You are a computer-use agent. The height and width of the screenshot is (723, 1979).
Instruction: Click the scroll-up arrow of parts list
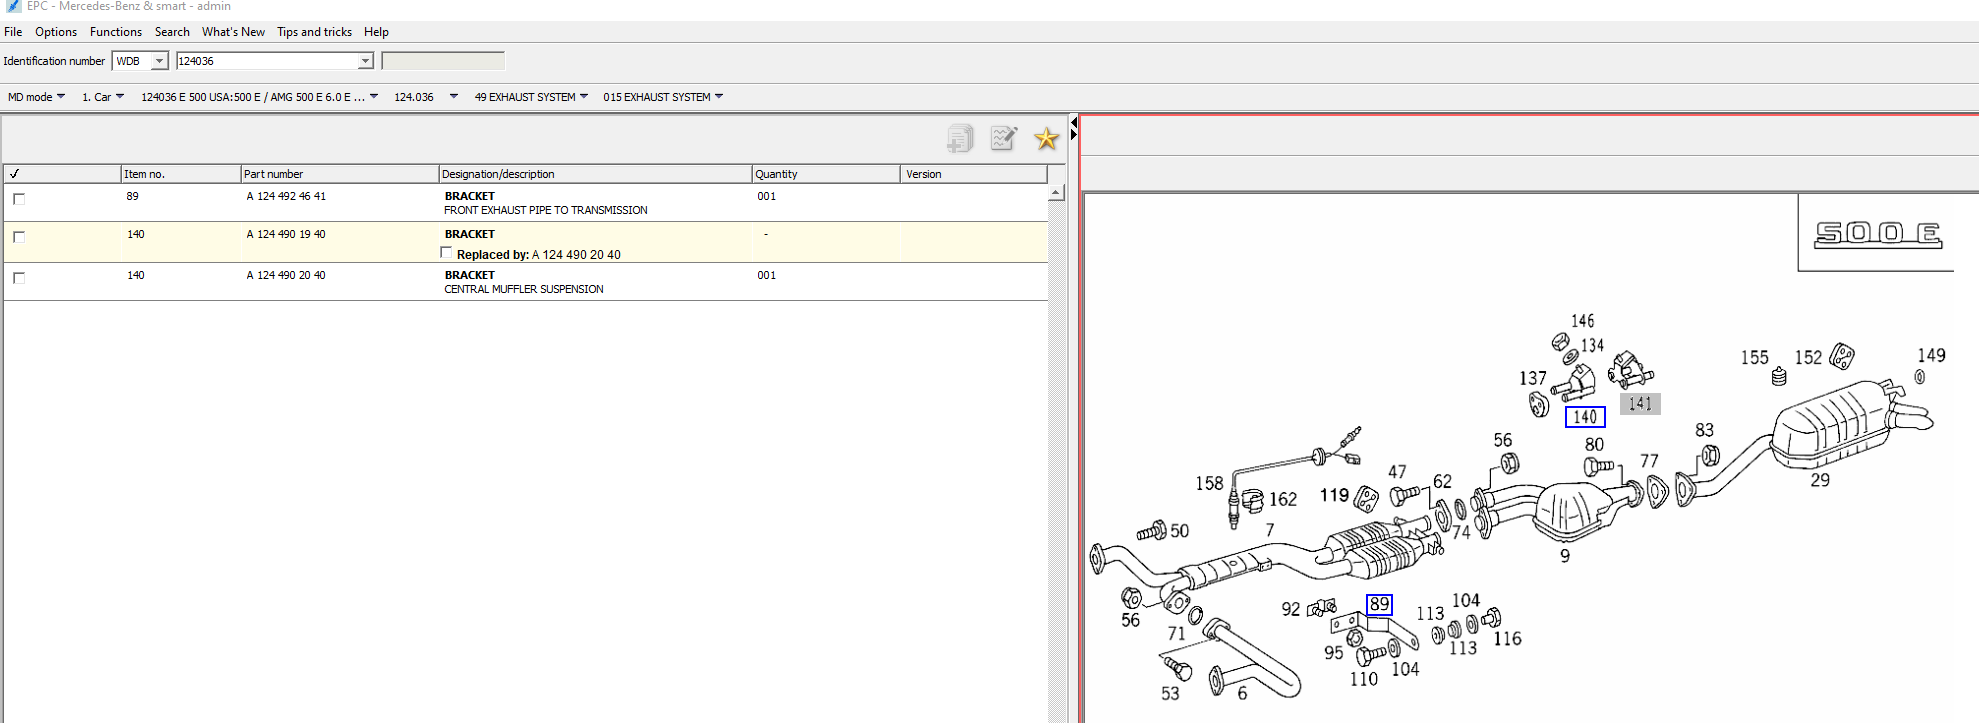click(x=1056, y=192)
